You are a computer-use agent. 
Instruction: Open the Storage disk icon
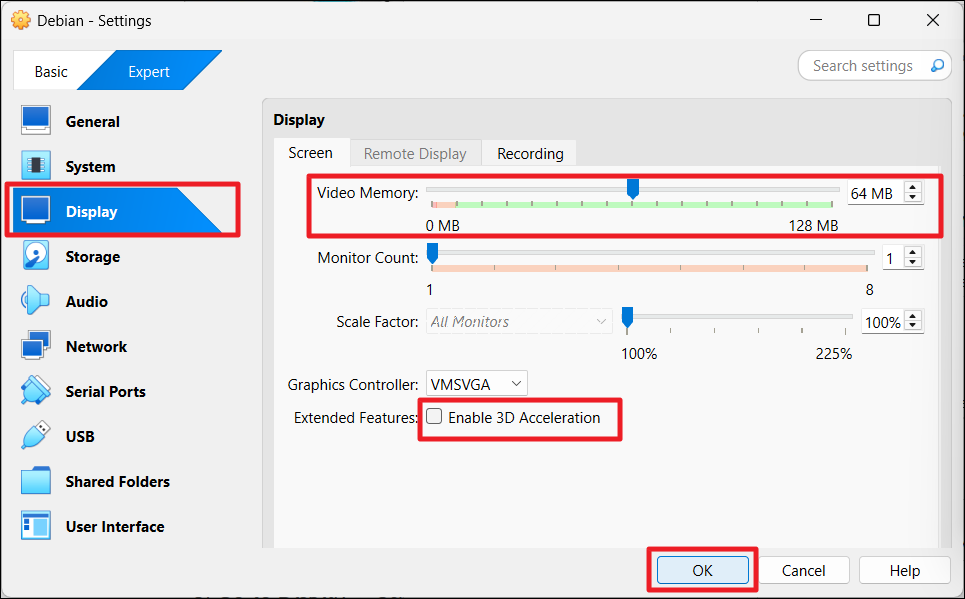pyautogui.click(x=36, y=256)
